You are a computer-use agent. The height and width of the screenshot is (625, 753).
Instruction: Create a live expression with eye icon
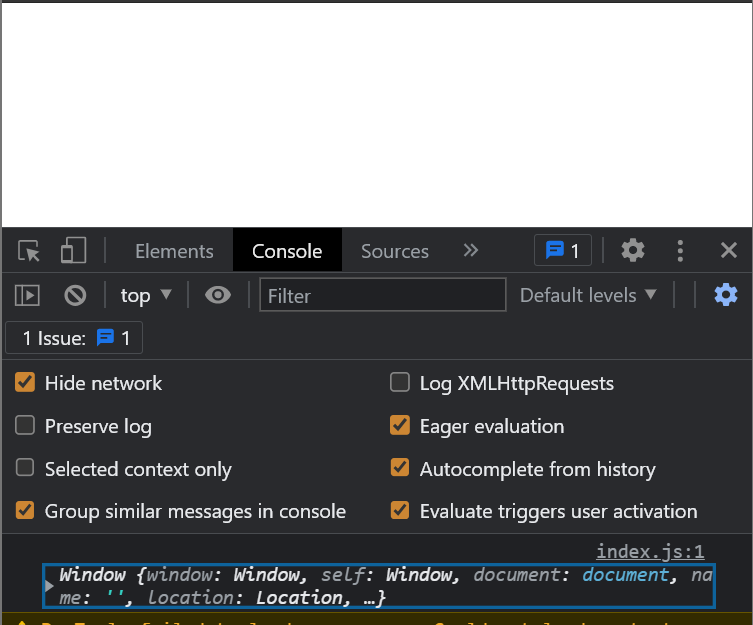(218, 295)
